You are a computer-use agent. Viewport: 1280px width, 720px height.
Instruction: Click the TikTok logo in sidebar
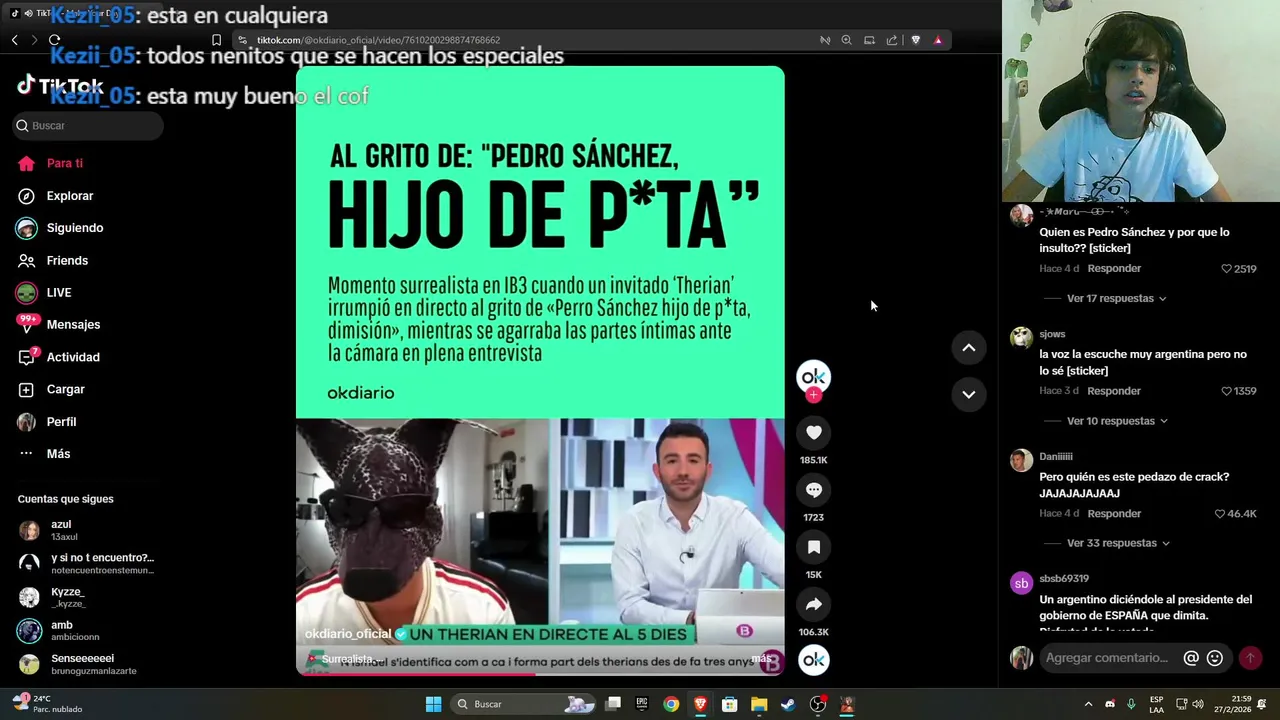tap(60, 85)
